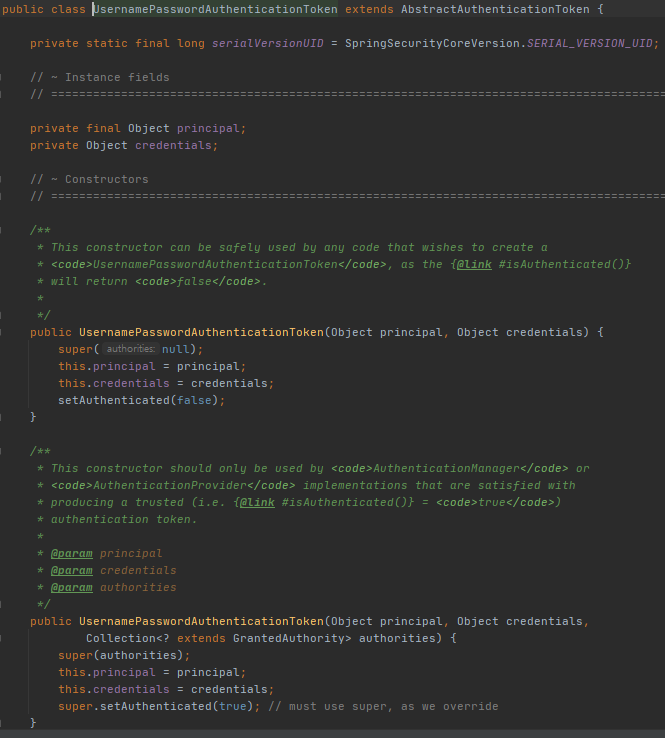Click the '// ~ Instance fields' comment
Viewport: 665px width, 738px height.
click(100, 77)
